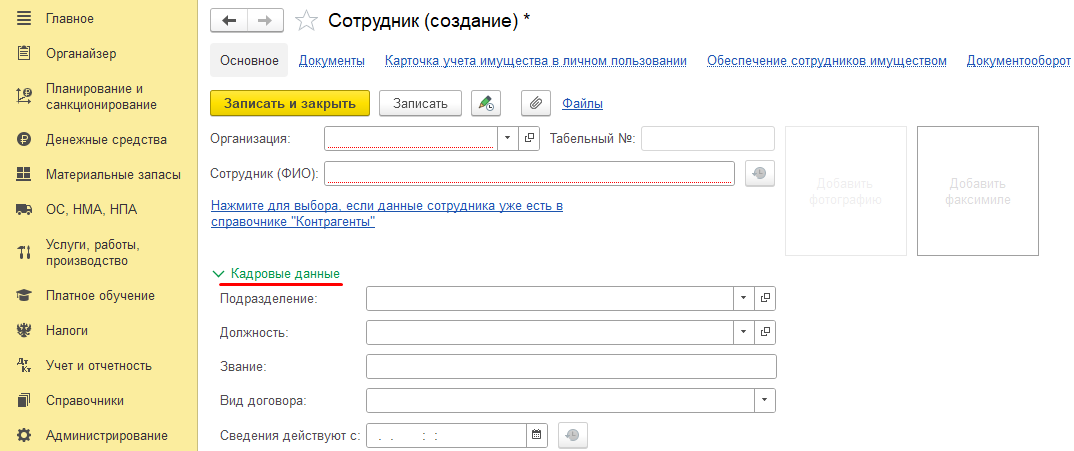Select Главное in the sidebar menu
The image size is (1074, 451).
[x=70, y=19]
